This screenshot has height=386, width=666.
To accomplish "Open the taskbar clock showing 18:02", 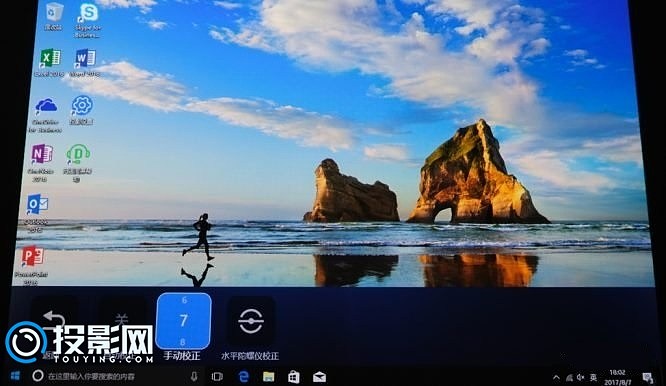I will click(x=617, y=377).
